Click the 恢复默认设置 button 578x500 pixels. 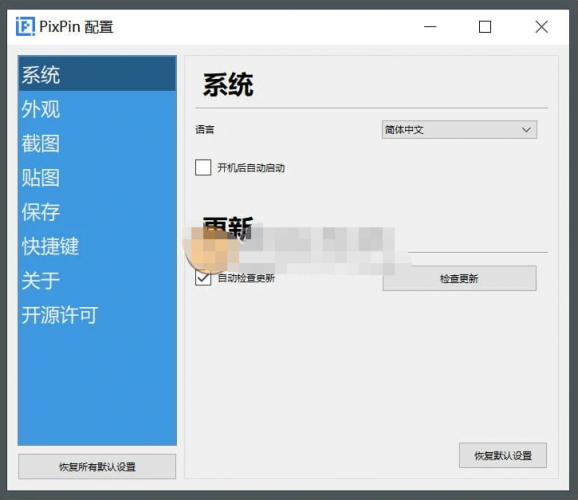pyautogui.click(x=503, y=455)
